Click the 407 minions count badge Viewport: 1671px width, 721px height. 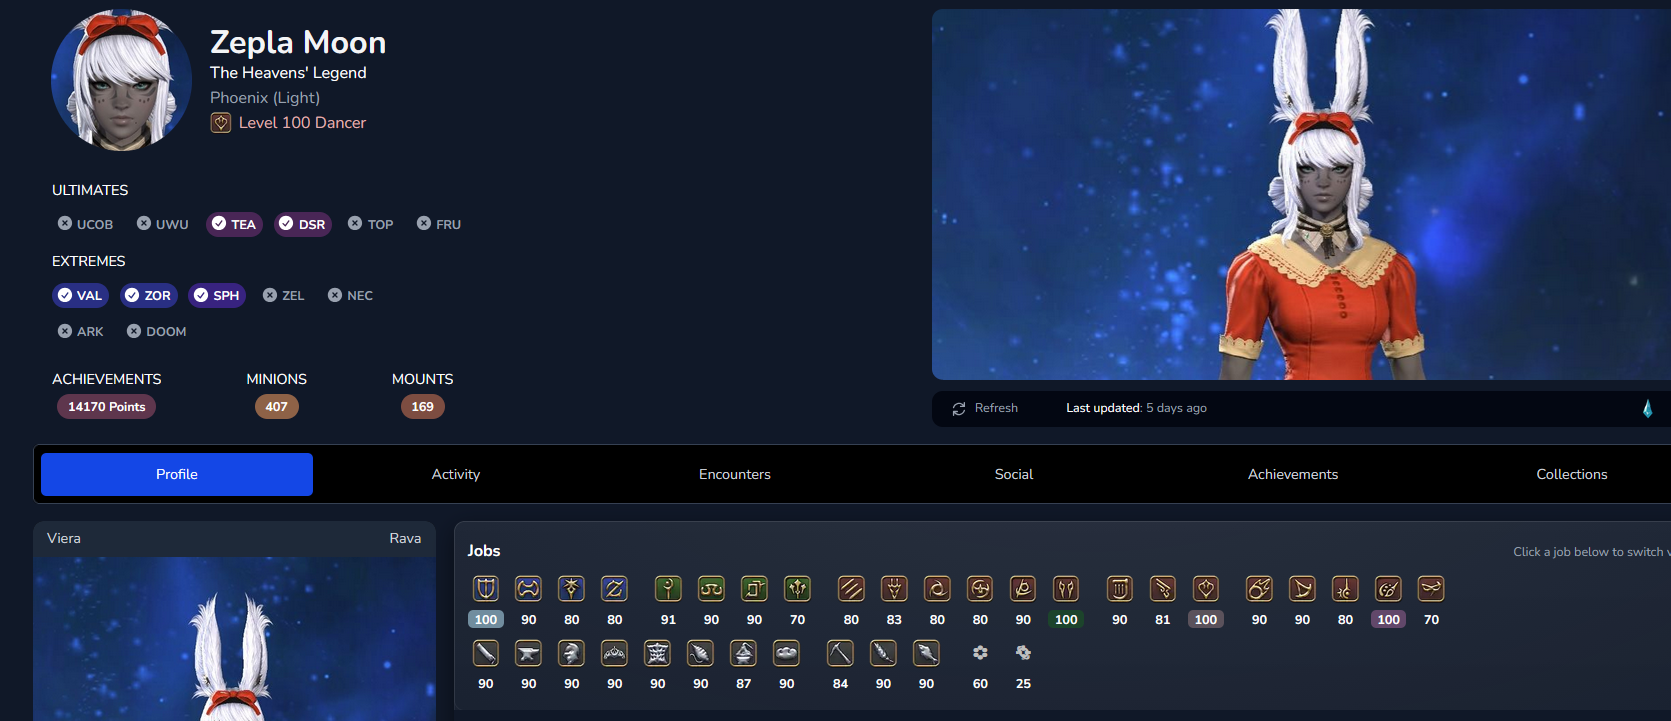[277, 407]
